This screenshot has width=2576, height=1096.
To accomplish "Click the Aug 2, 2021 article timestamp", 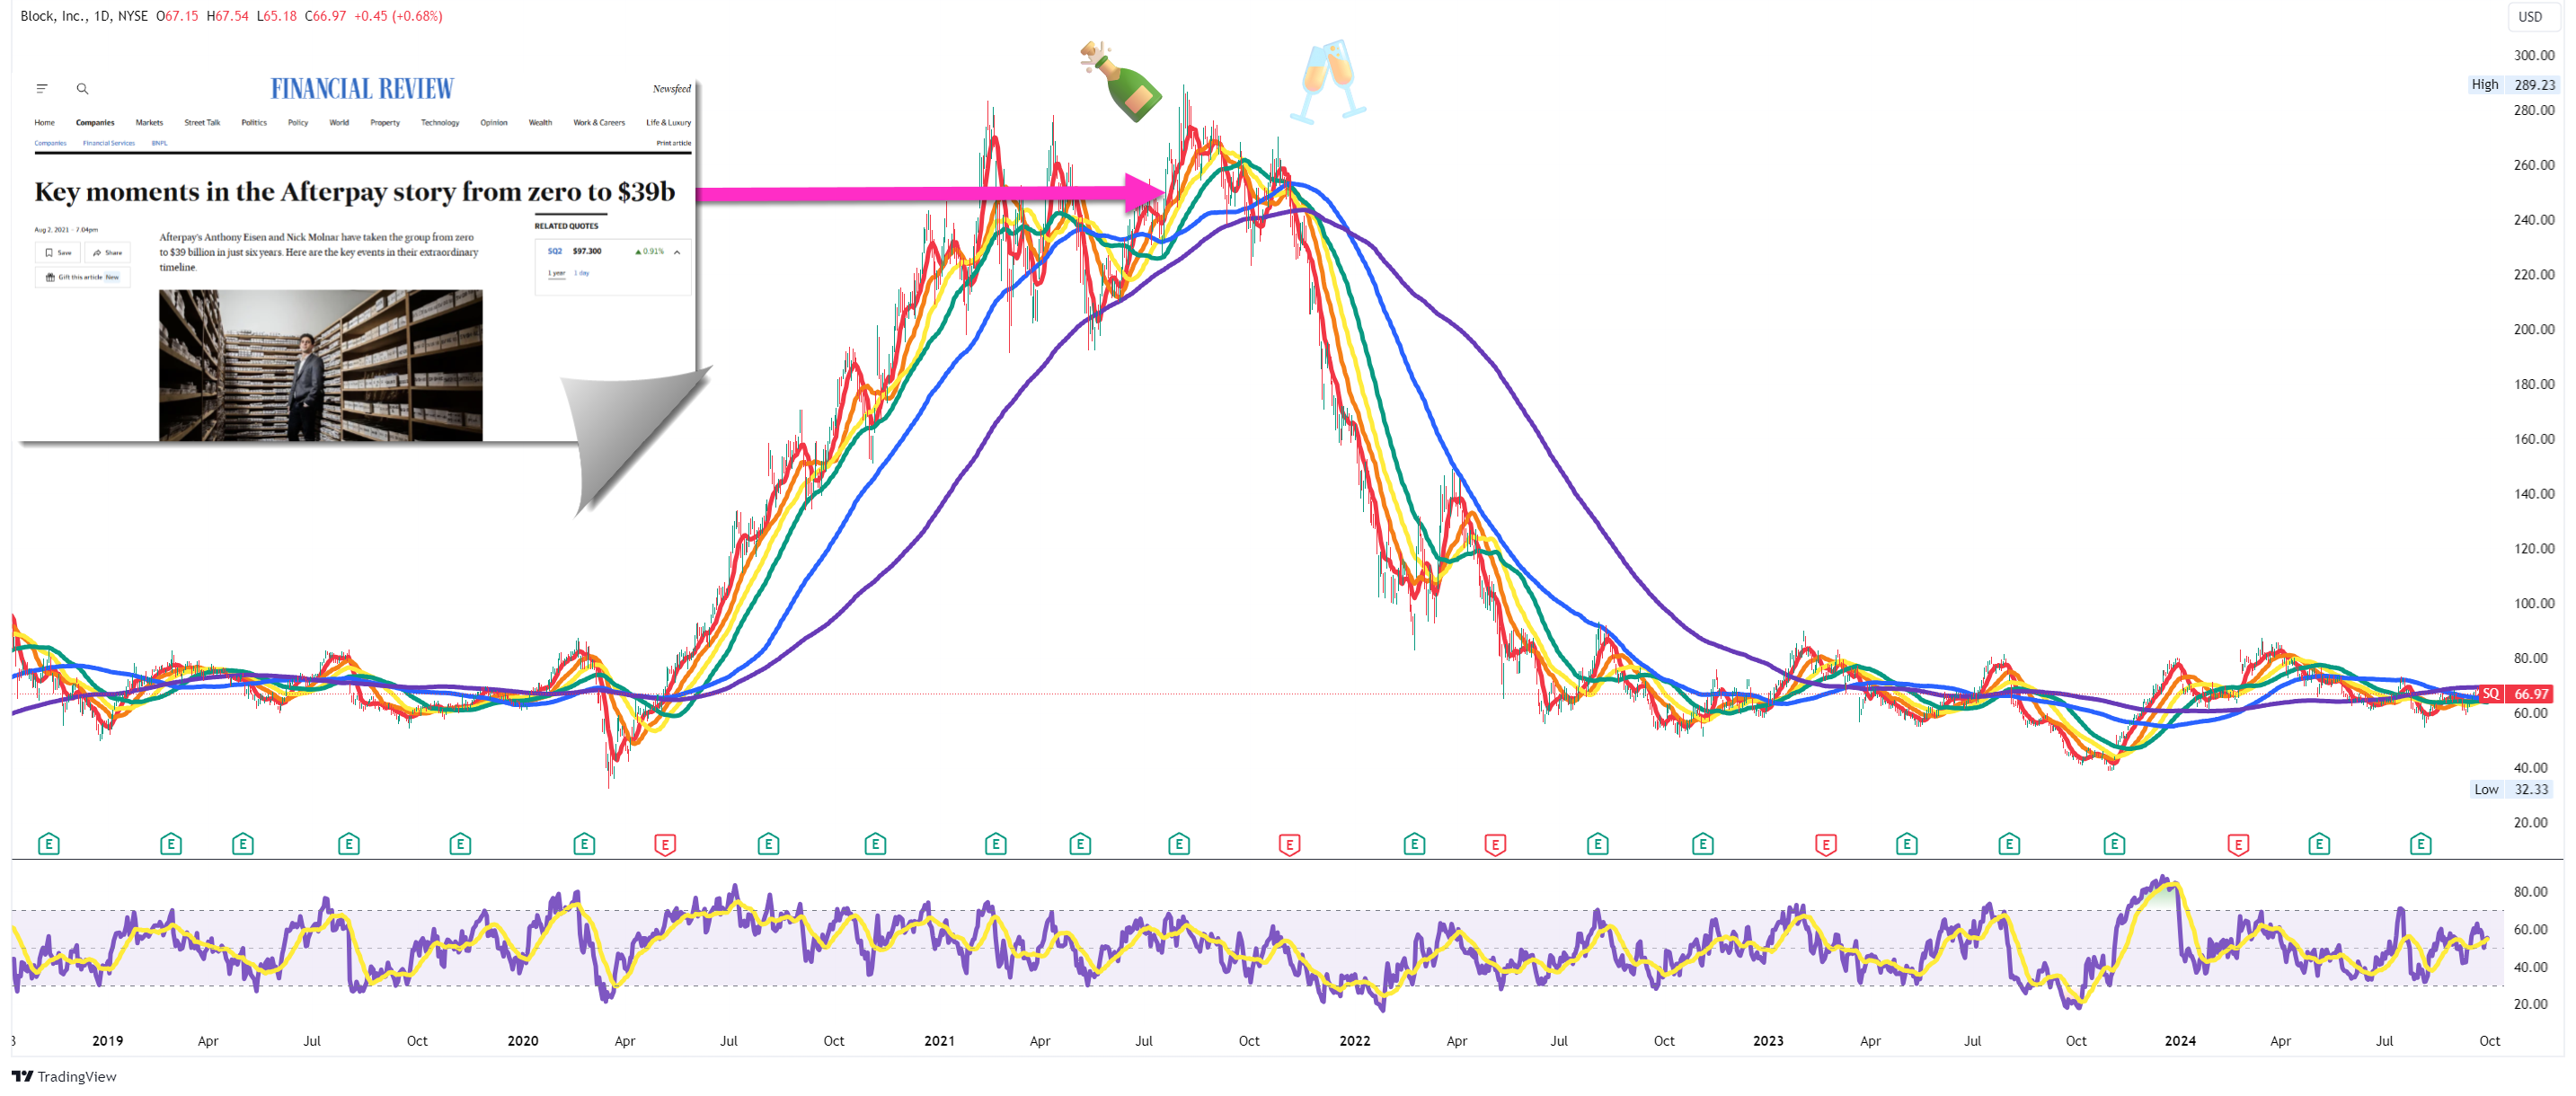I will 66,230.
